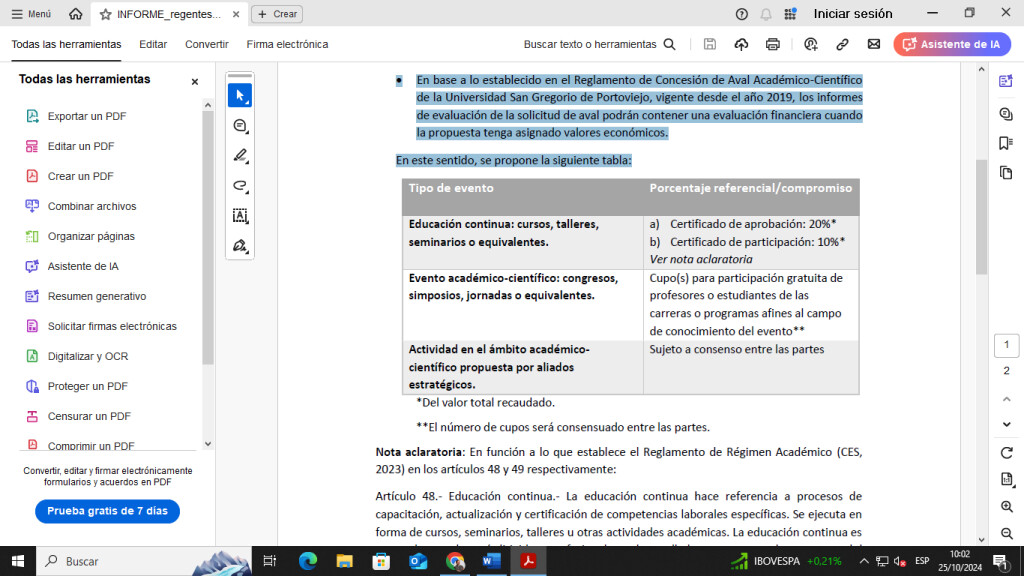Screen dimensions: 1024x576
Task: Go to previous page with up chevron
Action: coord(1006,399)
